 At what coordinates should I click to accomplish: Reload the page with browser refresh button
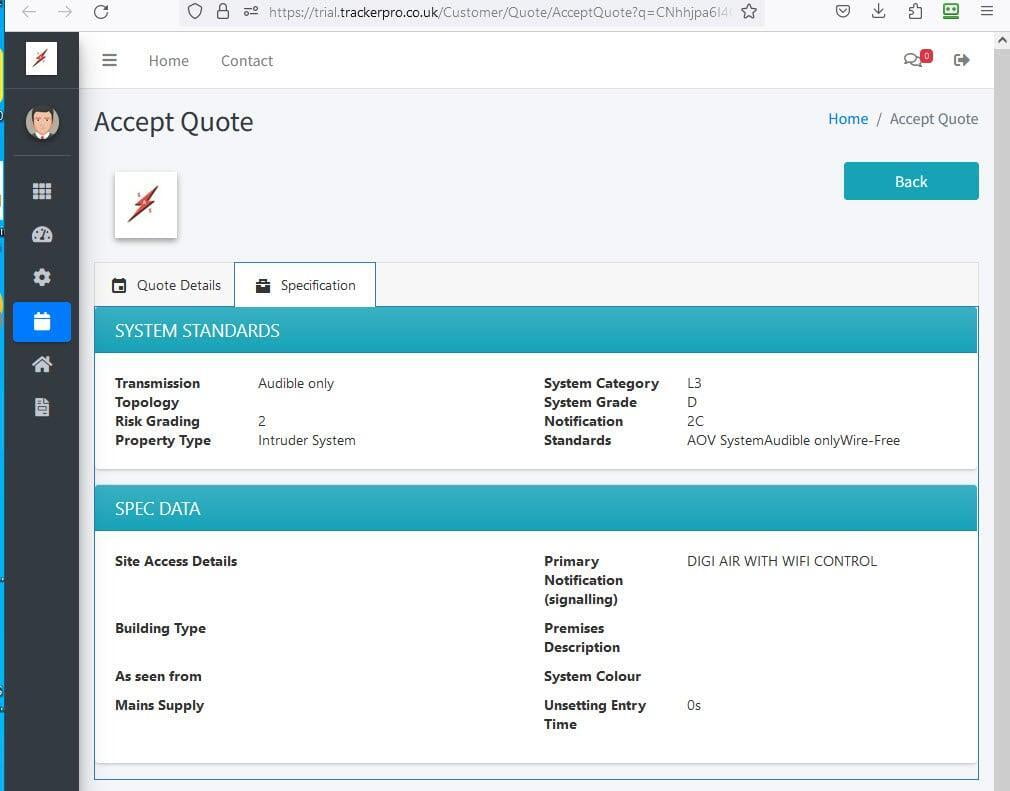(x=101, y=12)
